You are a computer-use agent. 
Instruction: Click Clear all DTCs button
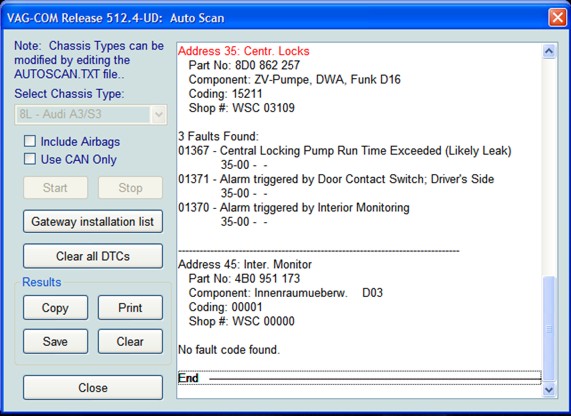[93, 256]
